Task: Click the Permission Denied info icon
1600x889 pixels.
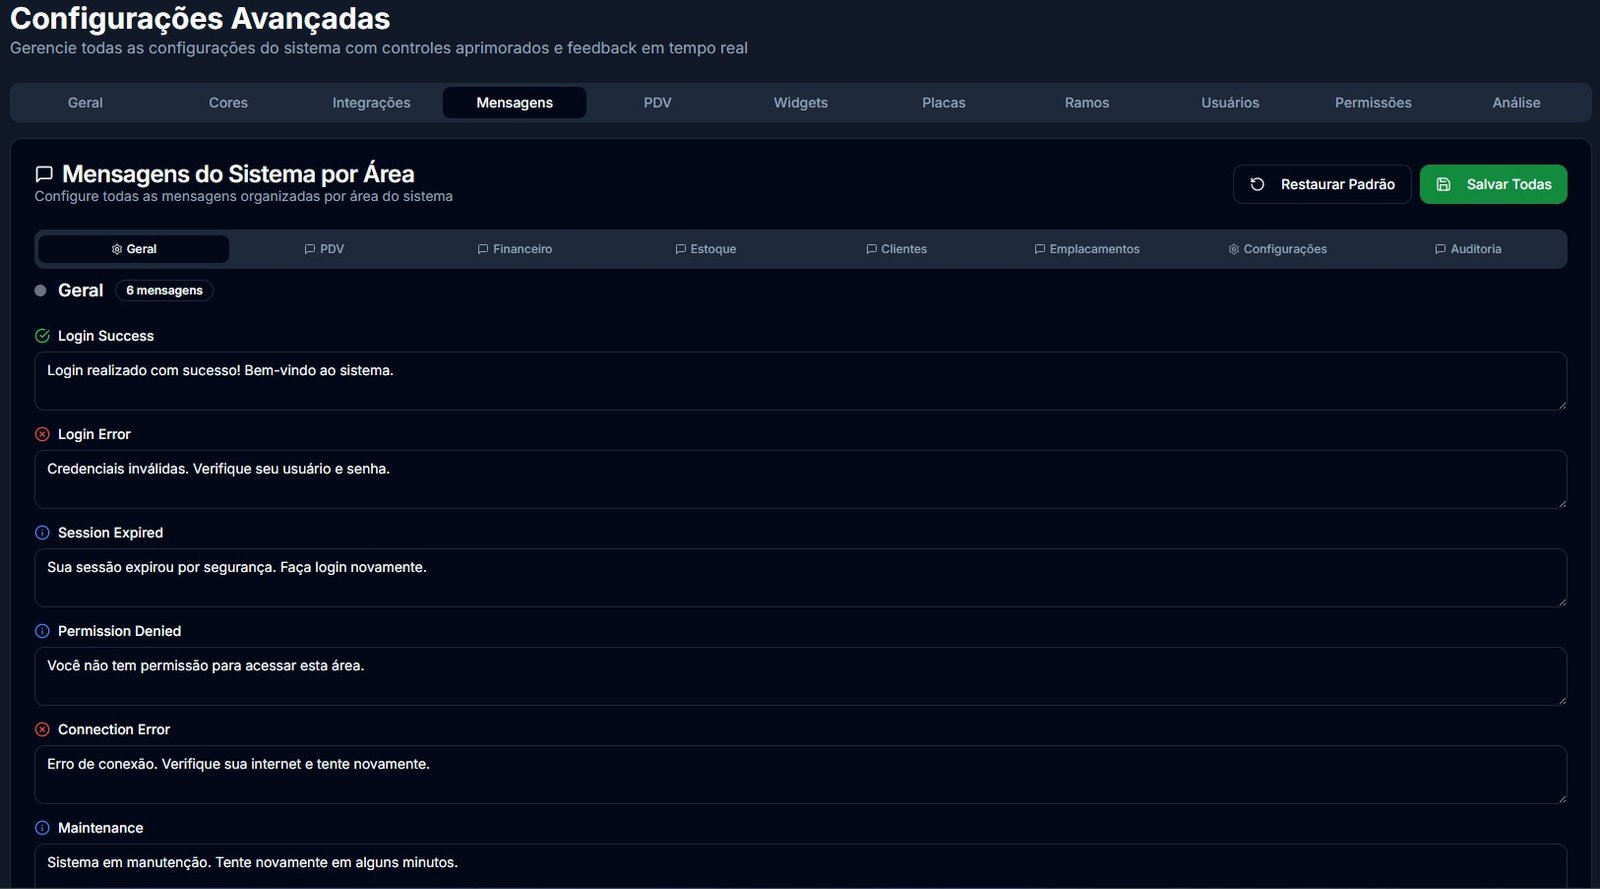Action: click(x=42, y=631)
